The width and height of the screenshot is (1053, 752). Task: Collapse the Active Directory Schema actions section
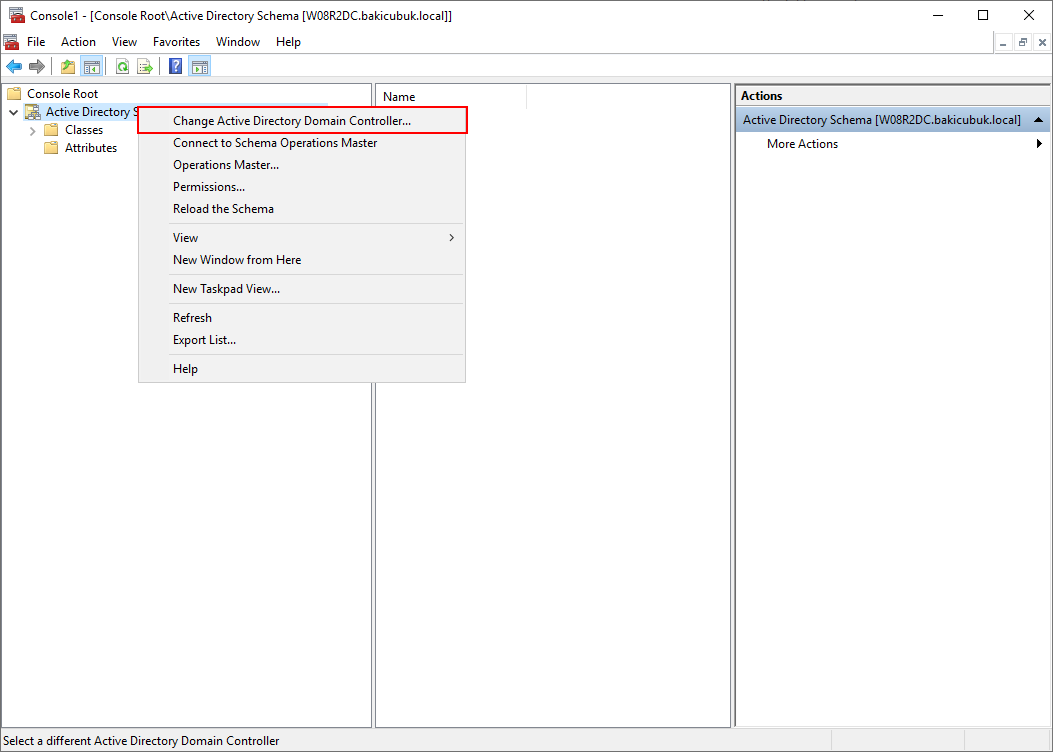(1039, 120)
